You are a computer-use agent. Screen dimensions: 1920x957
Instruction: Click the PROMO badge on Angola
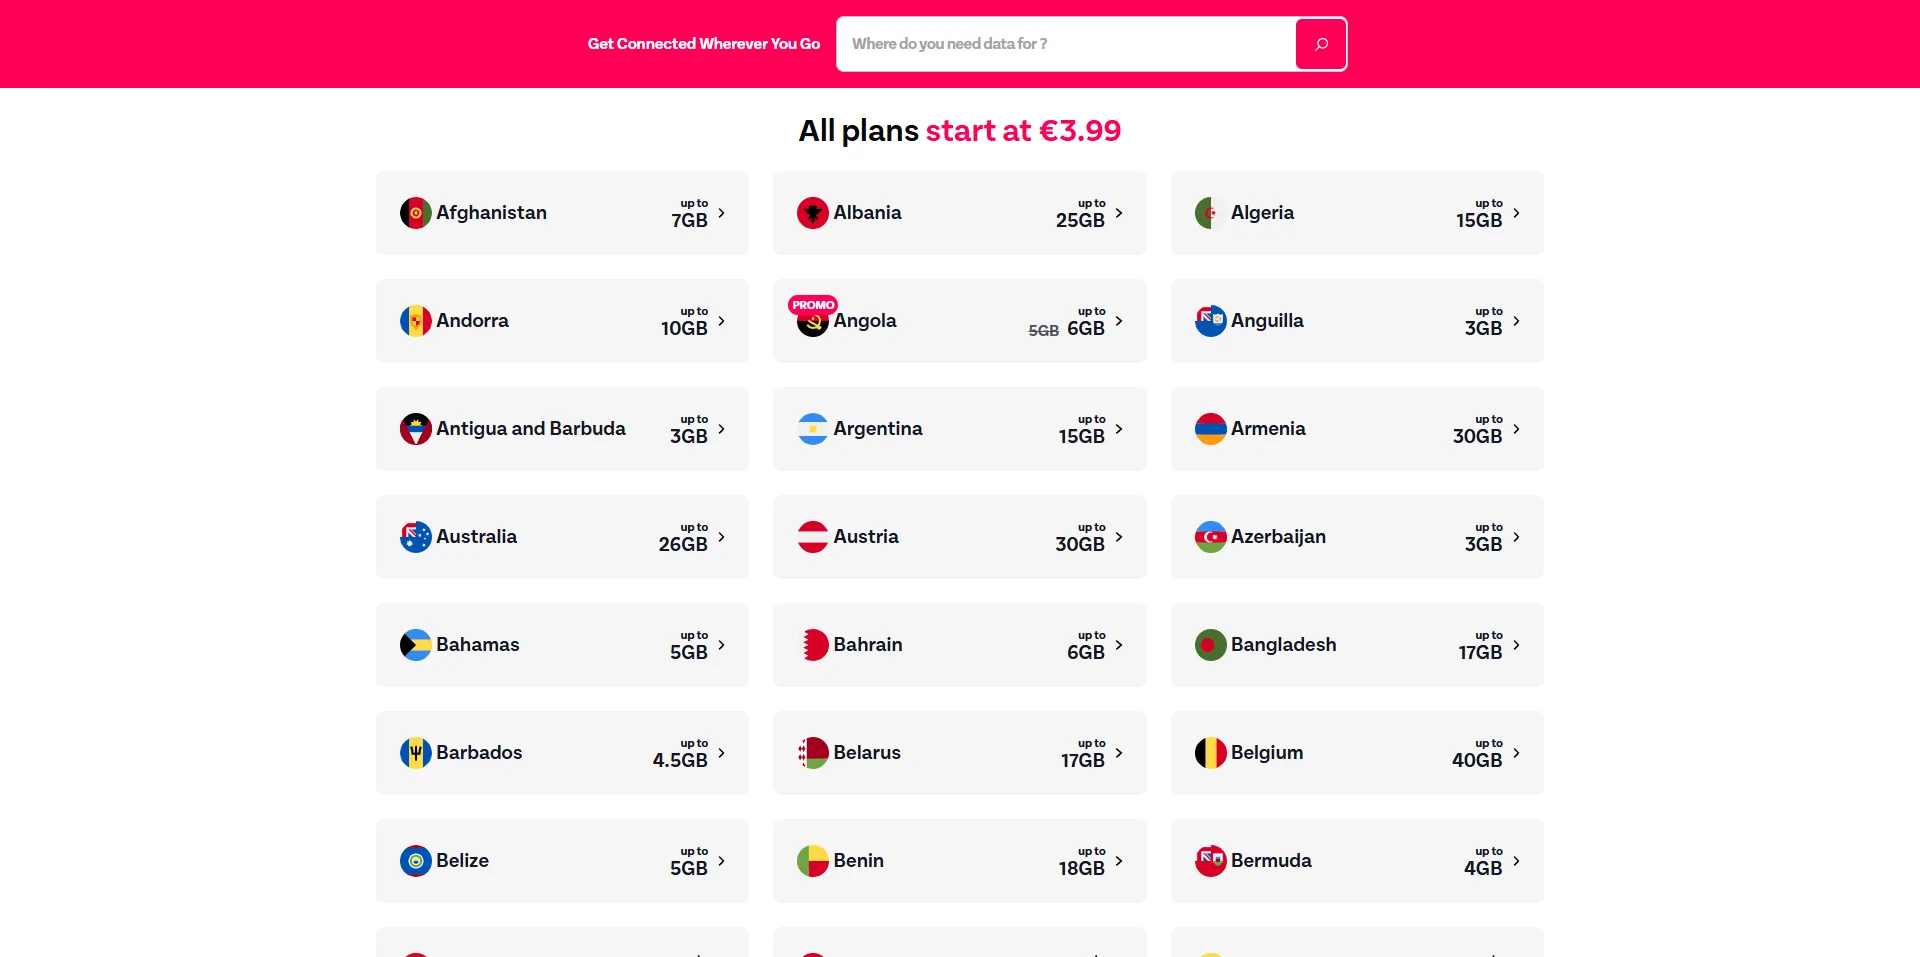pos(813,305)
